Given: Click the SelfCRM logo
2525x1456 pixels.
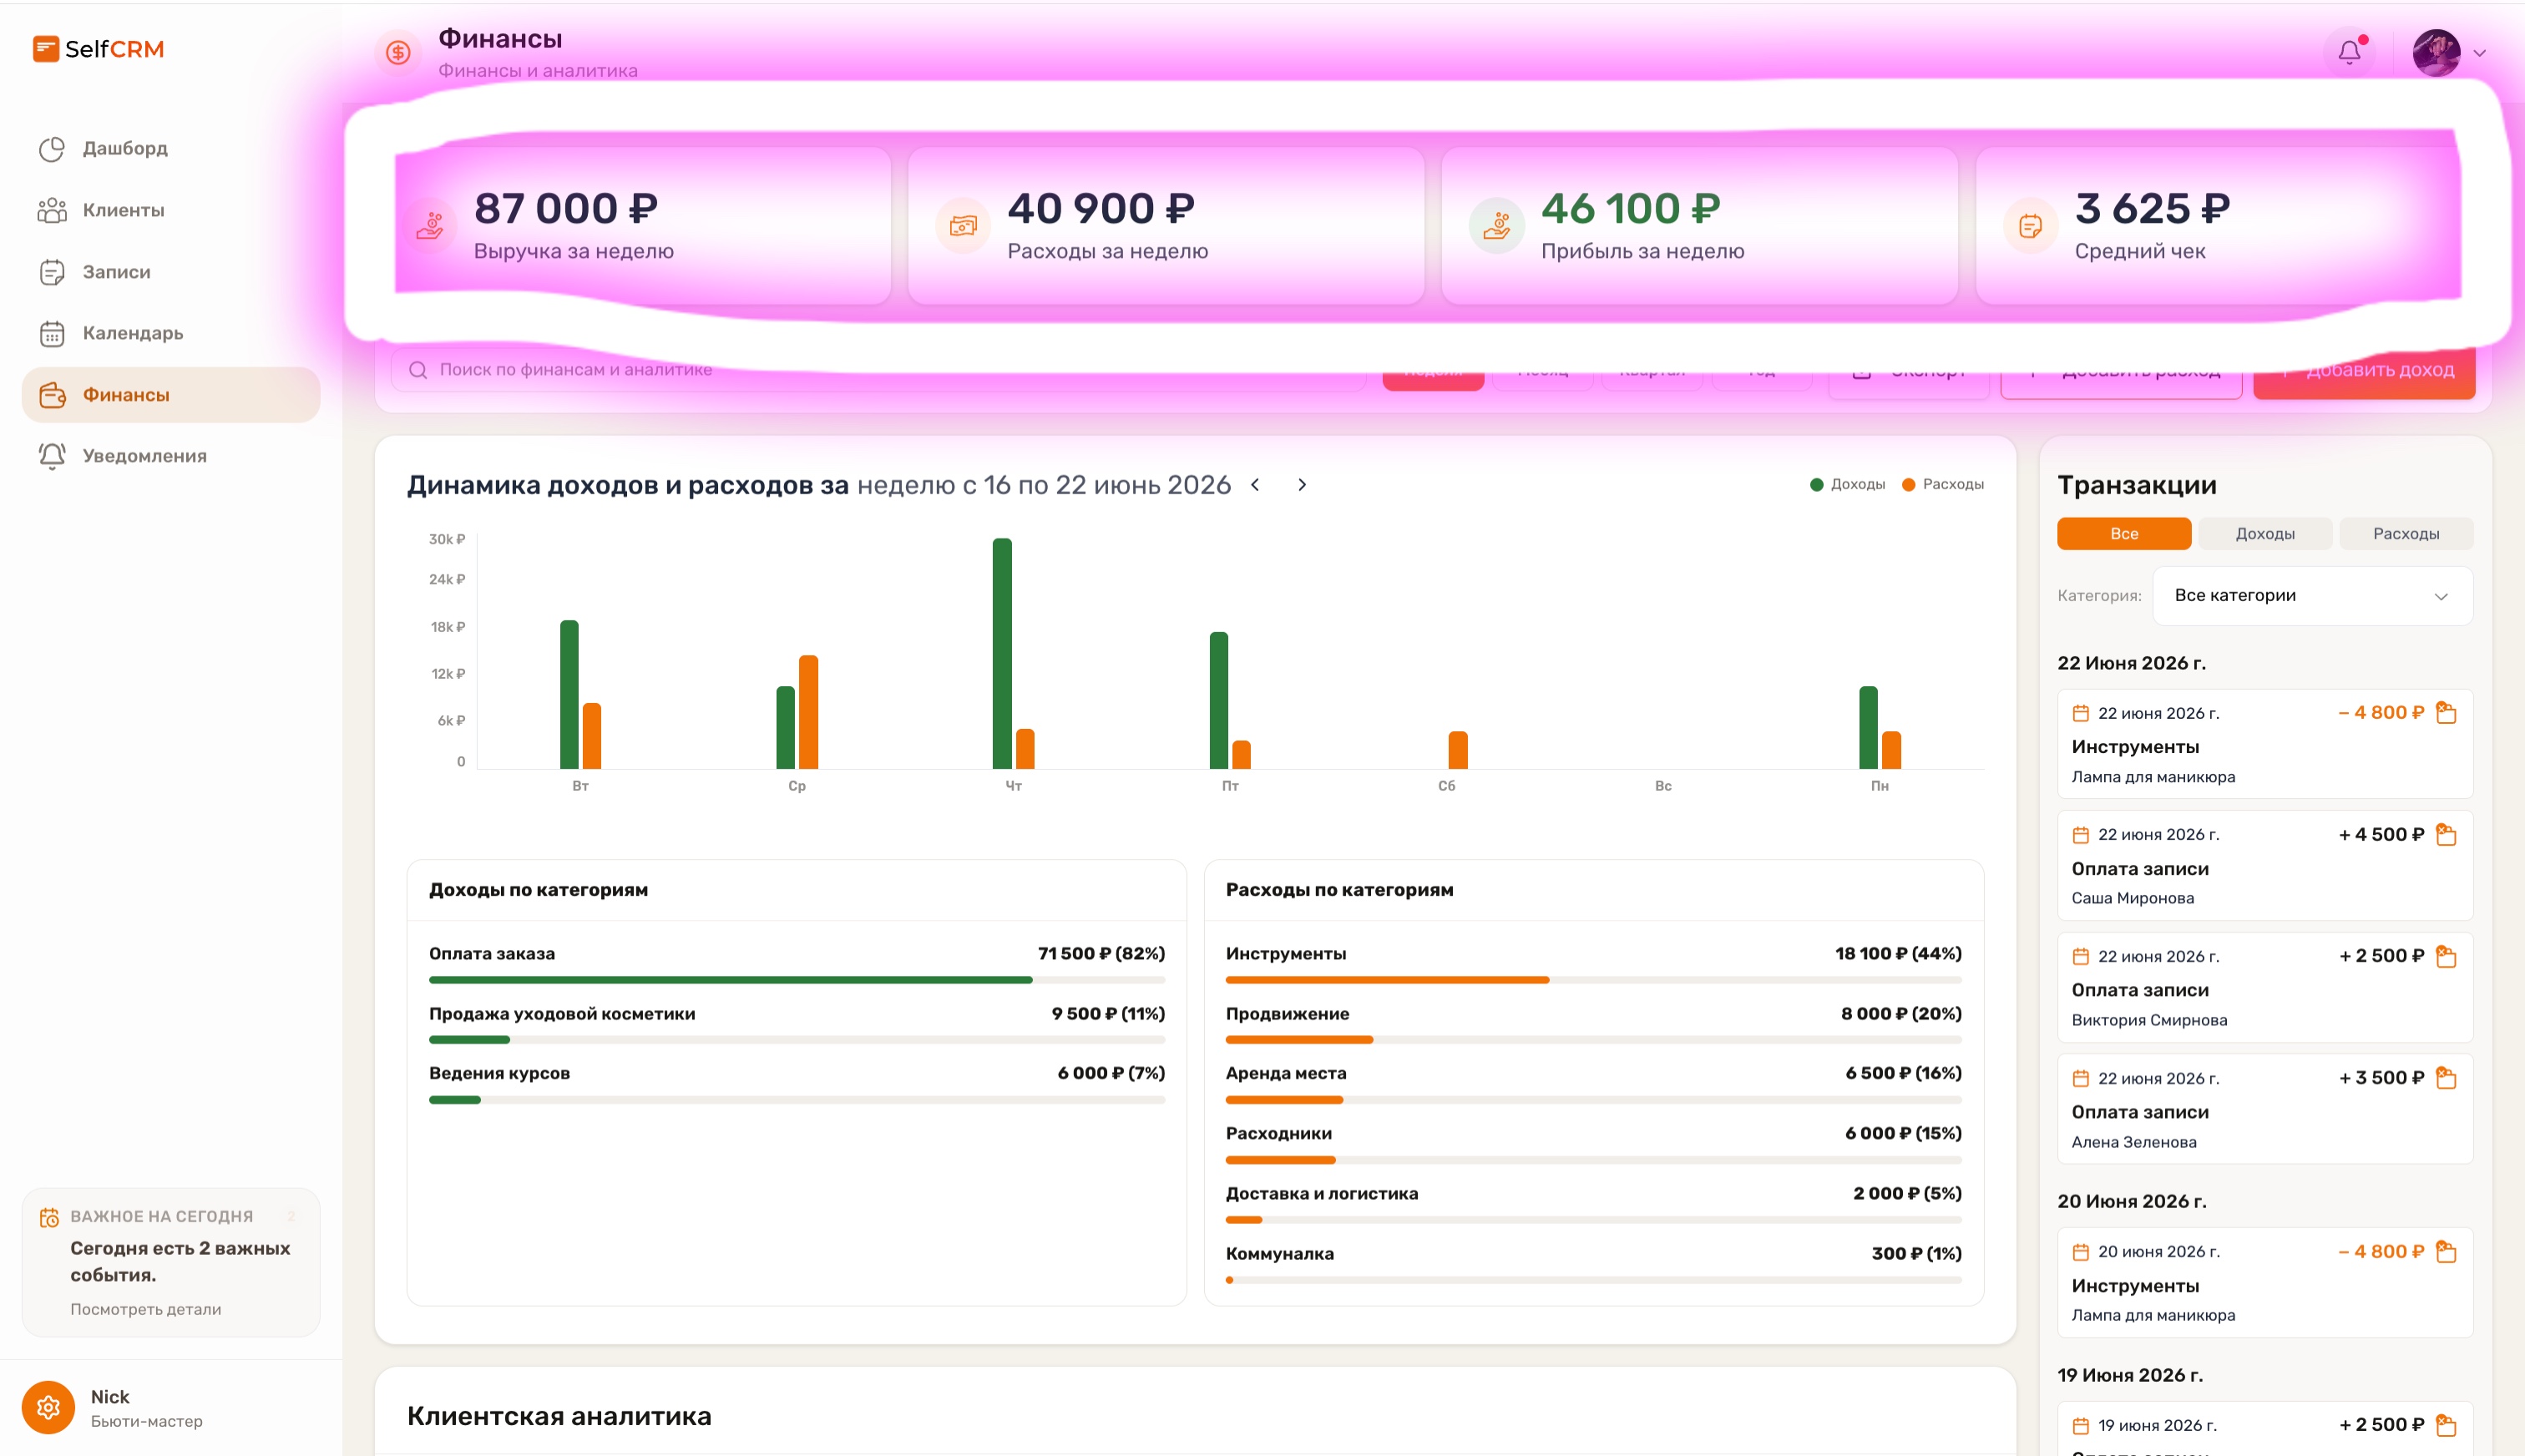Looking at the screenshot, I should pyautogui.click(x=98, y=49).
